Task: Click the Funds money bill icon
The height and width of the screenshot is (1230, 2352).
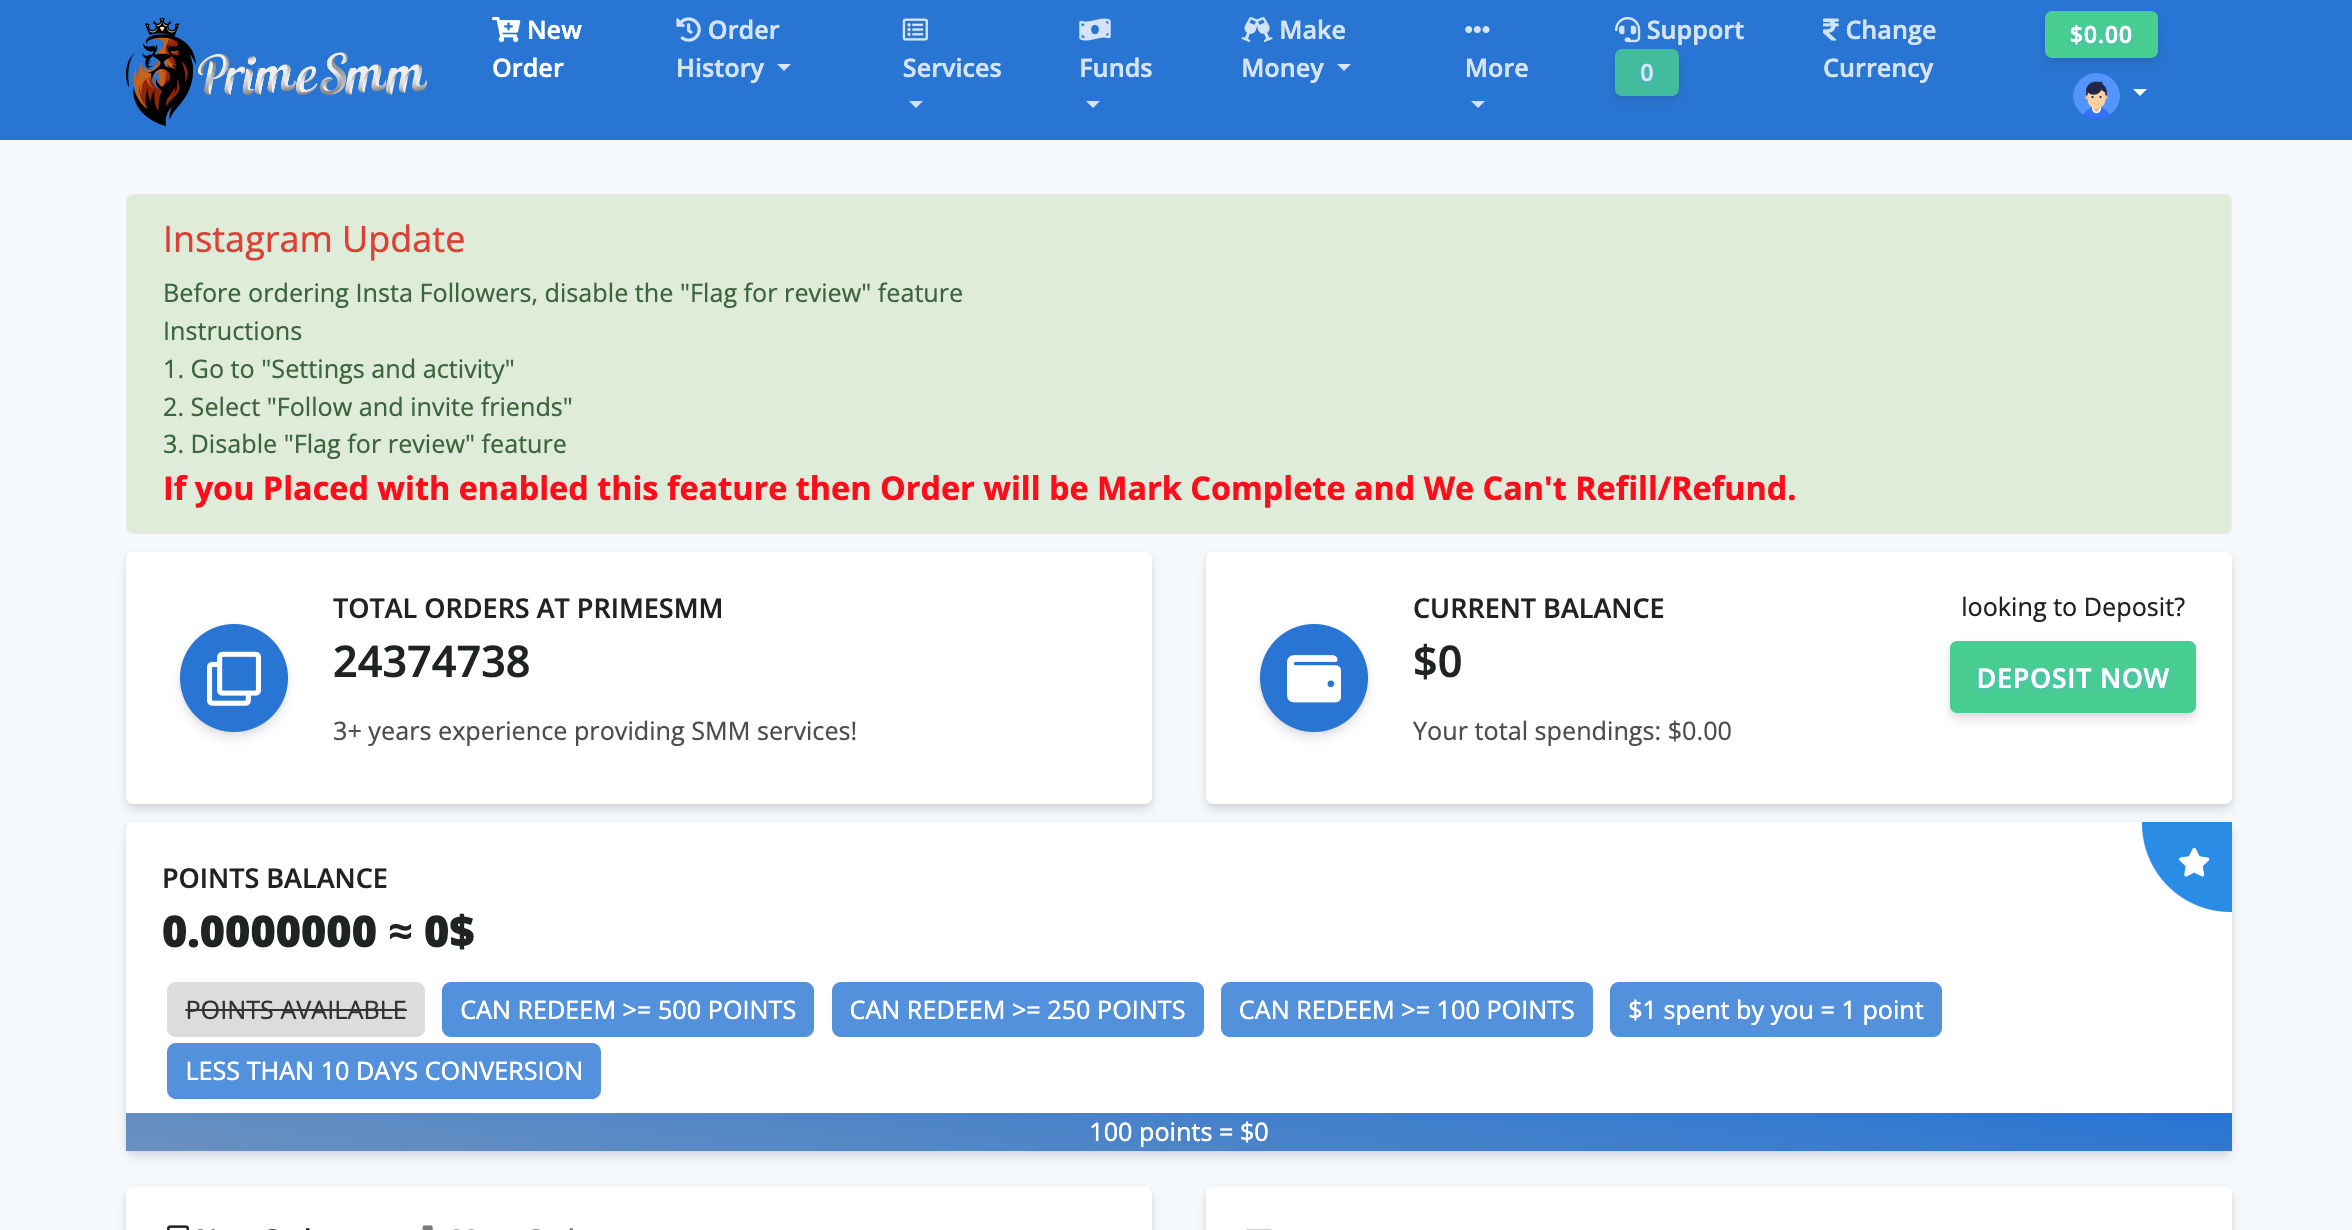Action: click(1095, 30)
